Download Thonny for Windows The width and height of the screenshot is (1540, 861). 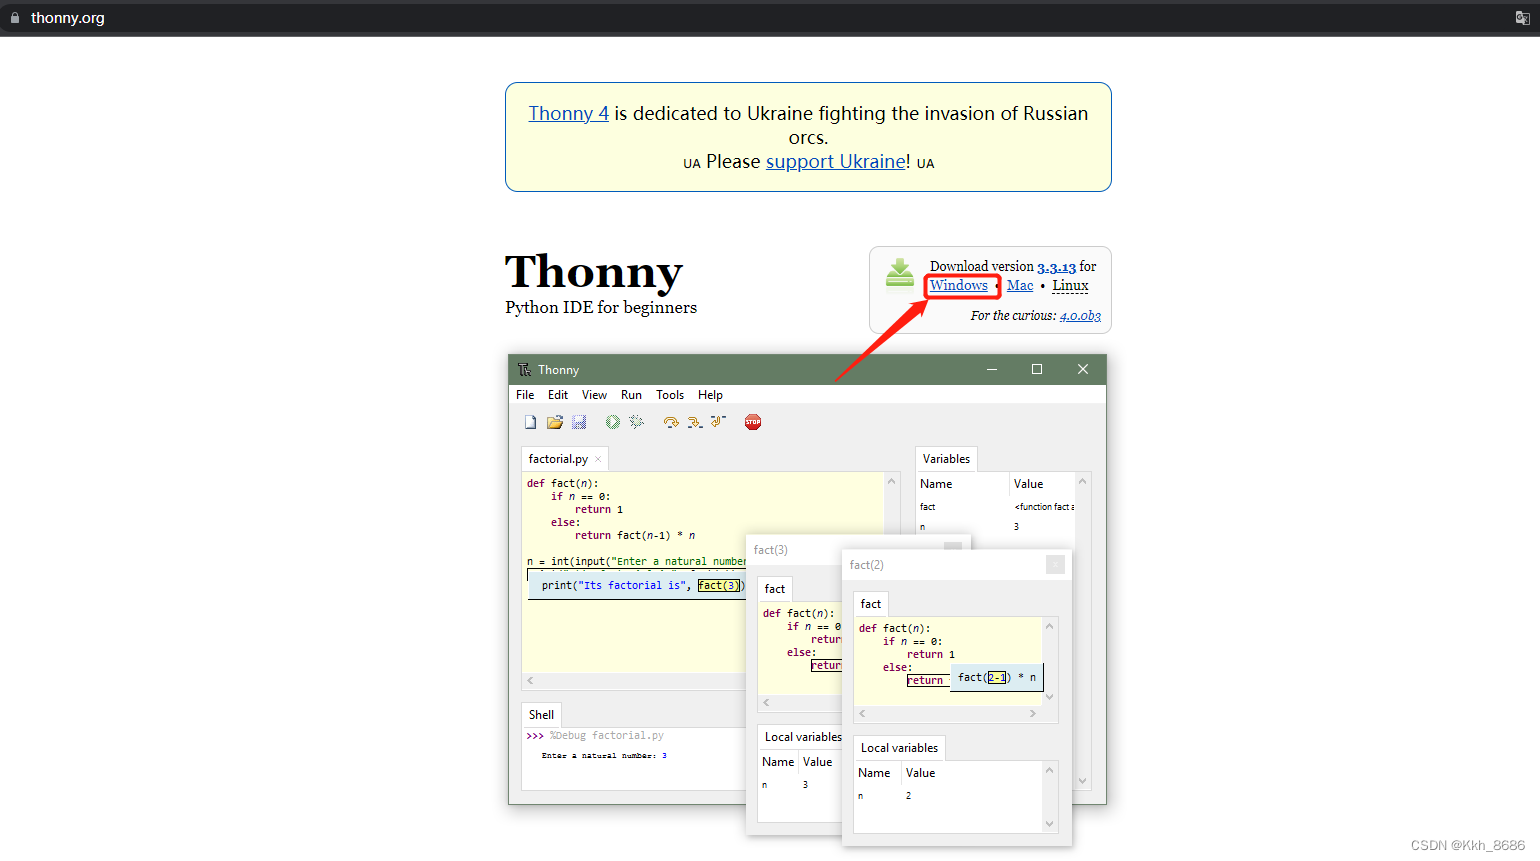tap(958, 285)
